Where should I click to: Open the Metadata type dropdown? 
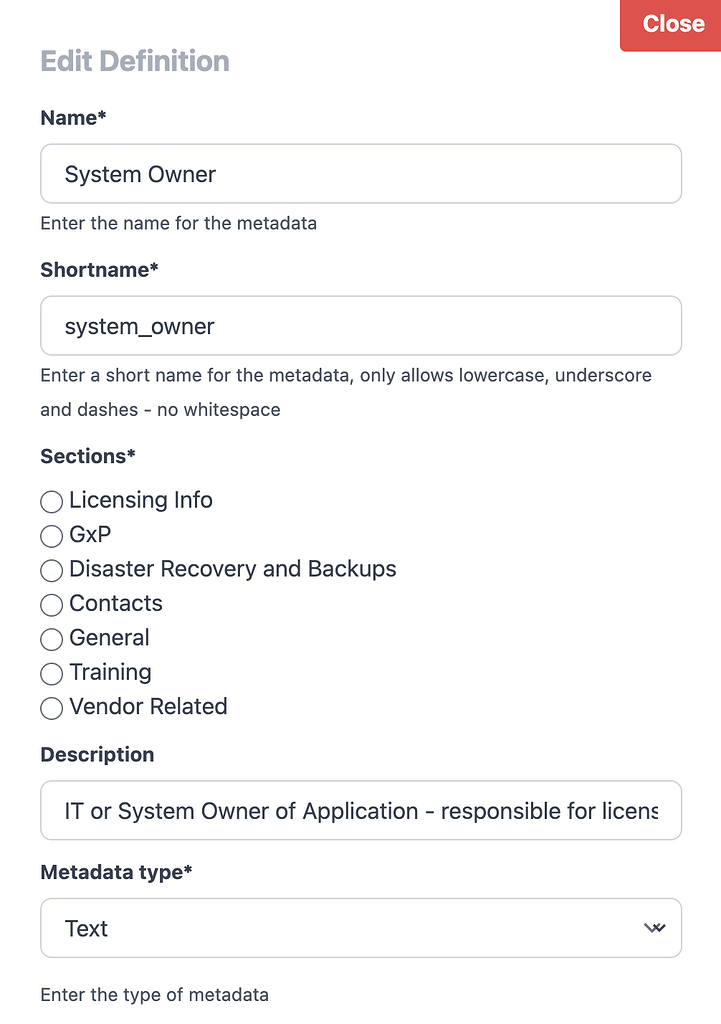point(360,928)
